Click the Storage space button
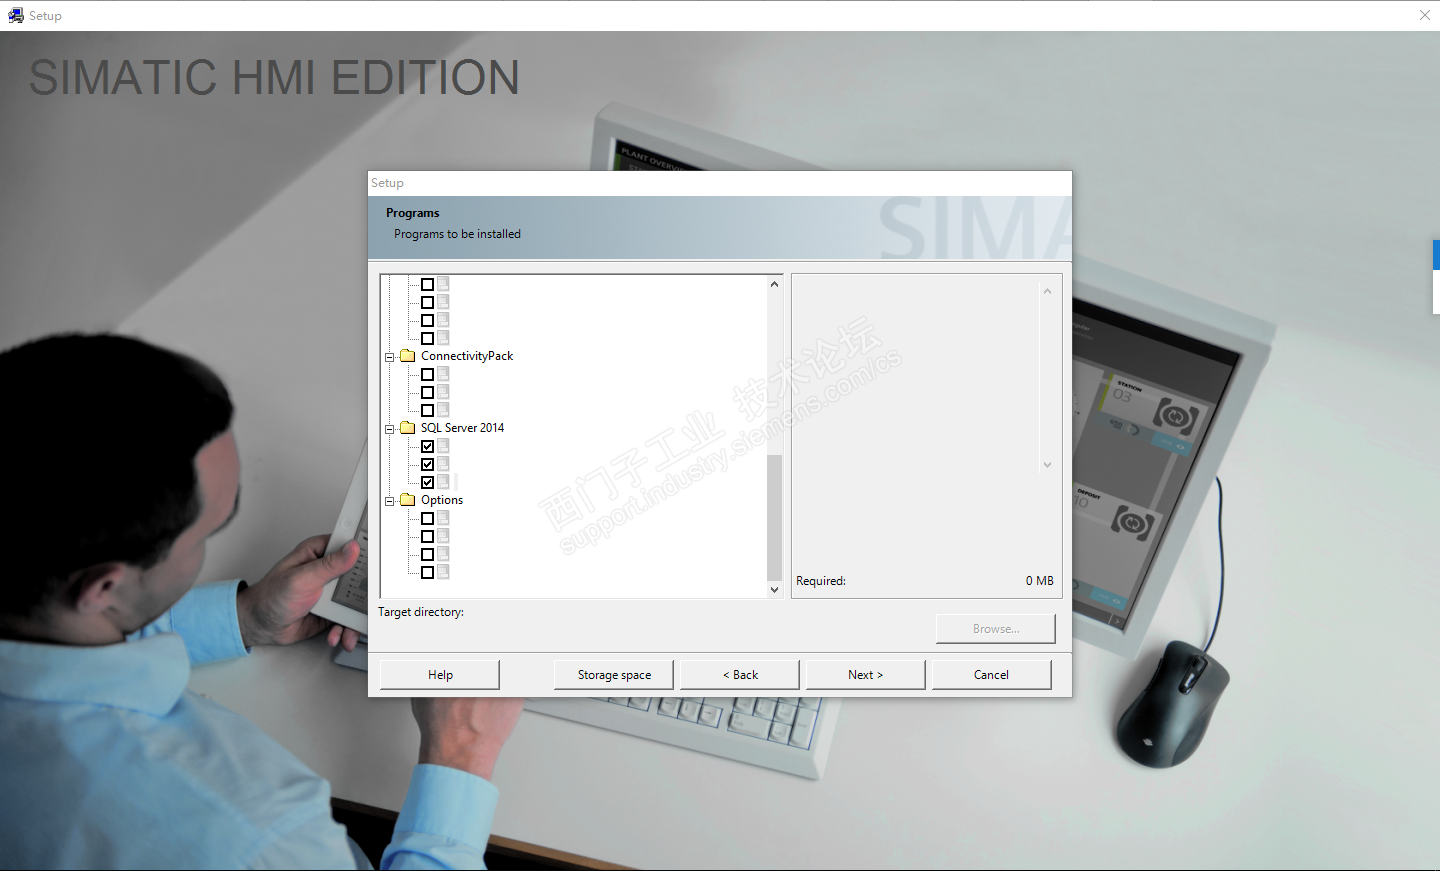The height and width of the screenshot is (871, 1440). tap(614, 675)
